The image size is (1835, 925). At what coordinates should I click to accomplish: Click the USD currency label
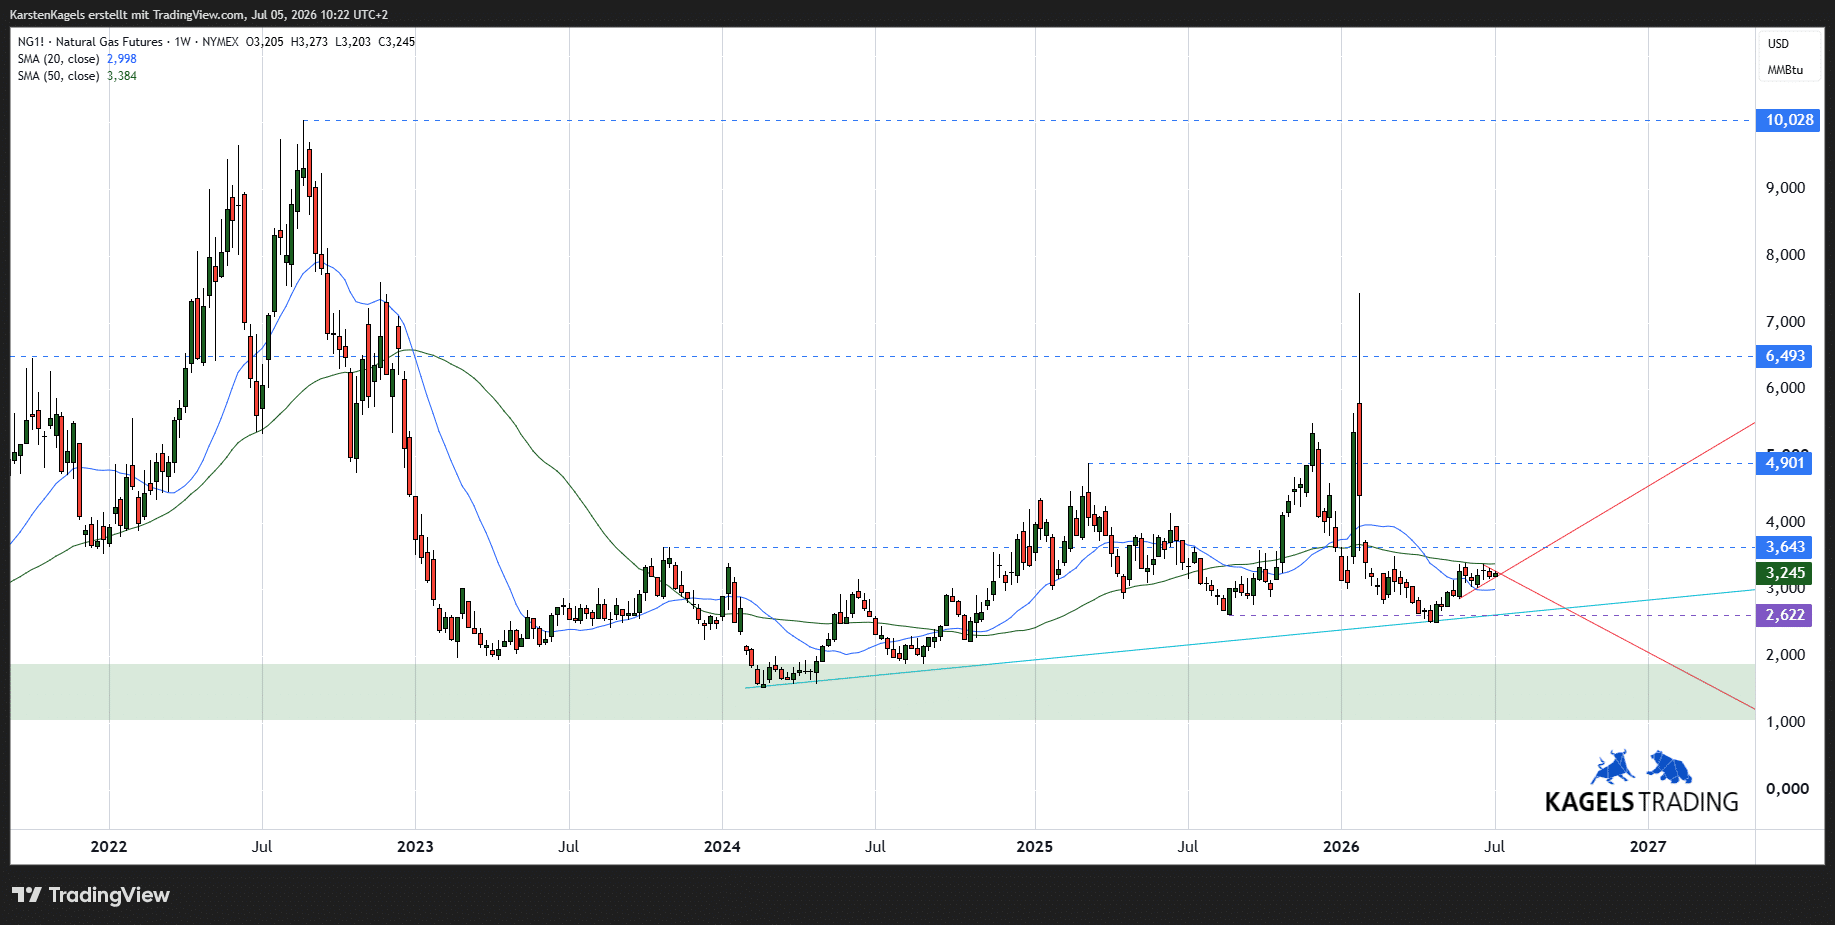[1778, 44]
